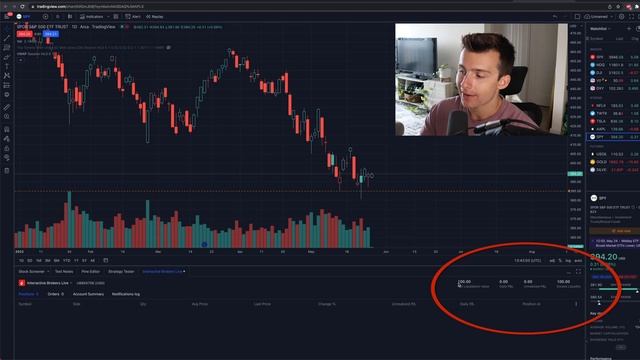Toggle the Magnet mode tool
This screenshot has height=360, width=640.
7,129
